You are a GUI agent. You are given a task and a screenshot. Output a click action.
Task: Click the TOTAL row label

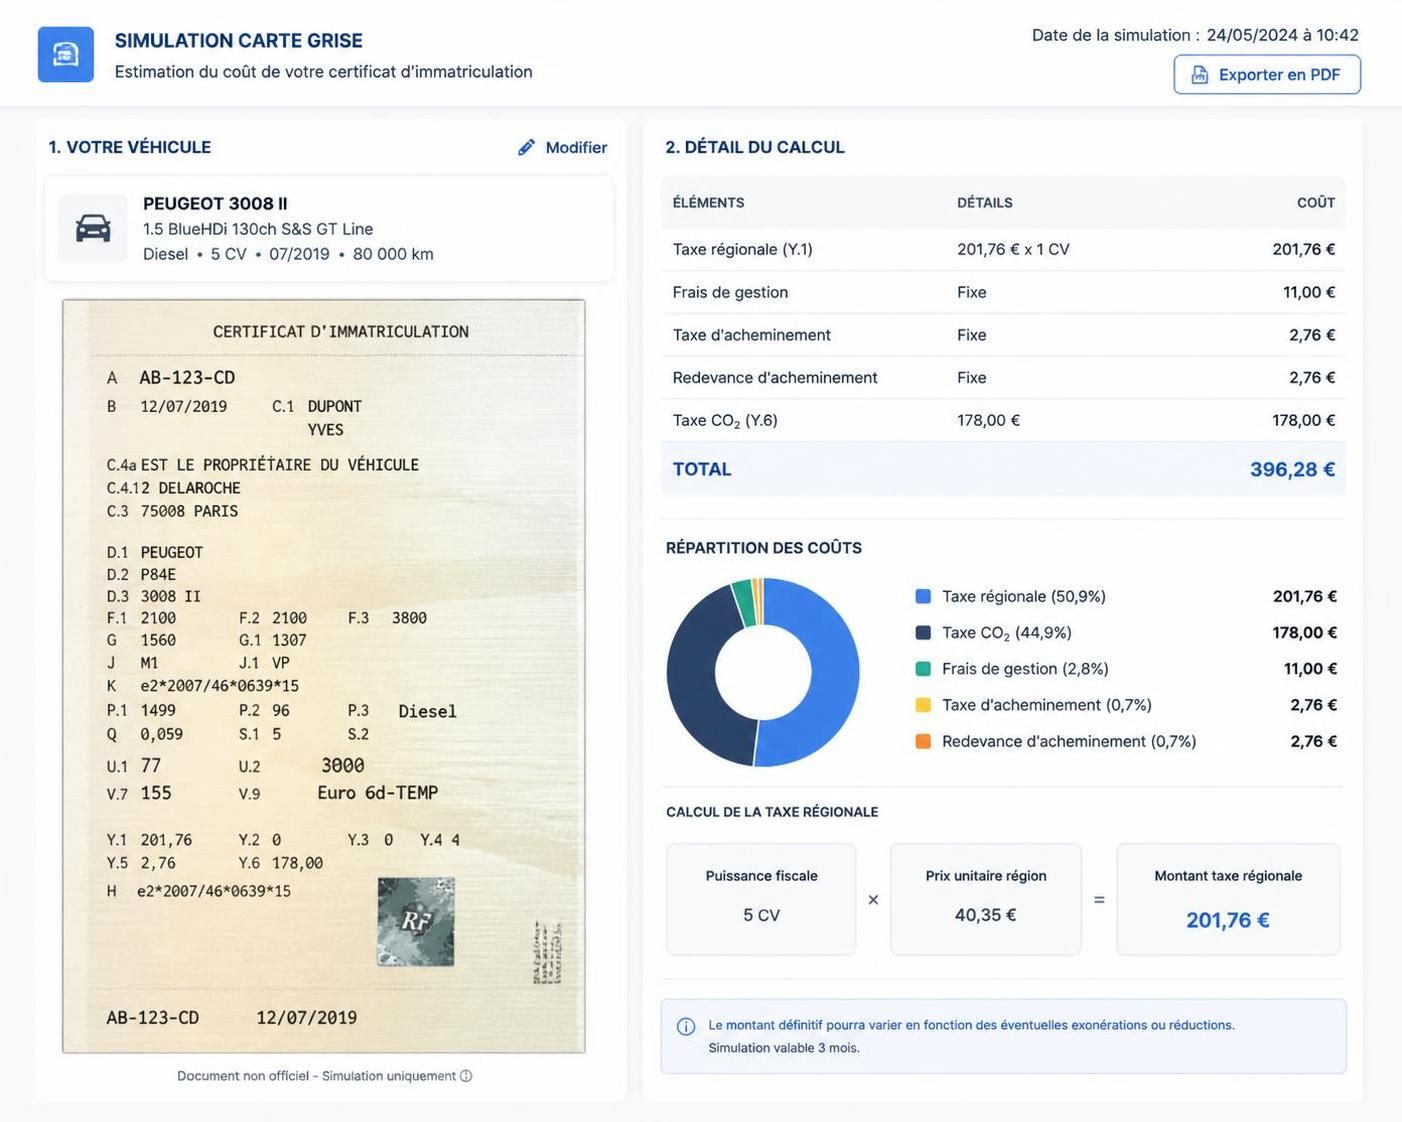(x=702, y=469)
